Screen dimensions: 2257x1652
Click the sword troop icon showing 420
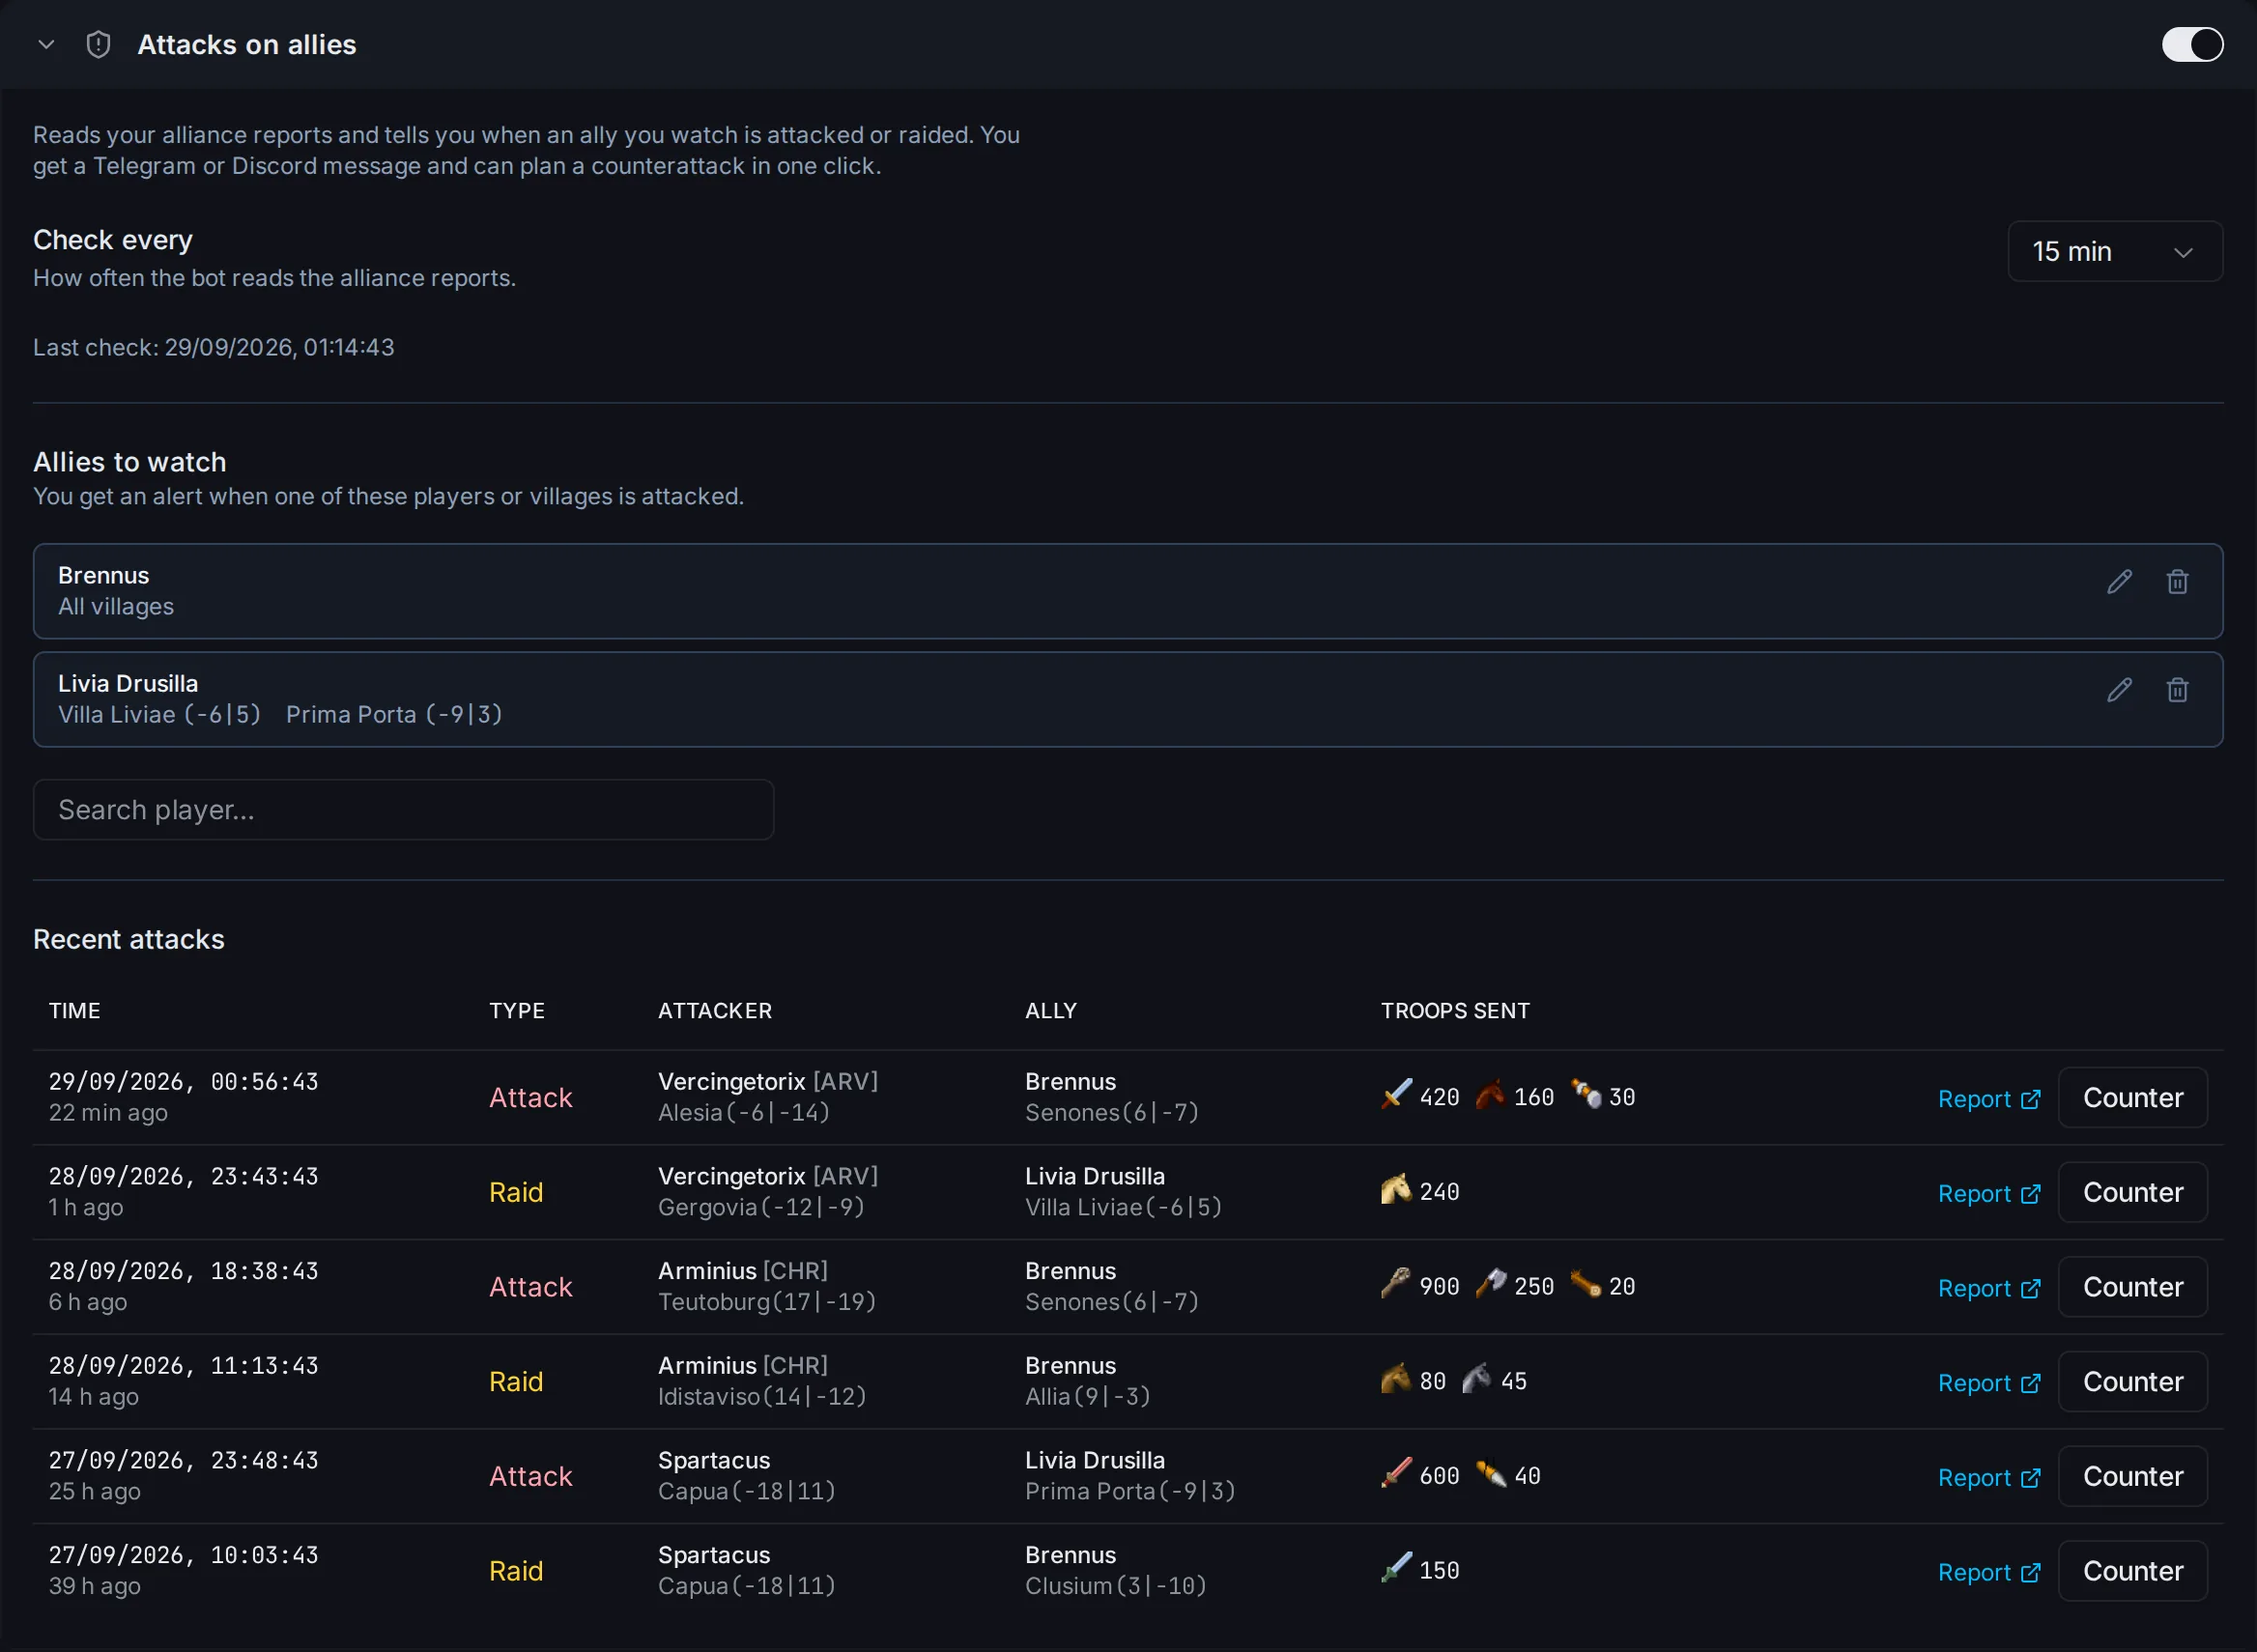[x=1396, y=1094]
